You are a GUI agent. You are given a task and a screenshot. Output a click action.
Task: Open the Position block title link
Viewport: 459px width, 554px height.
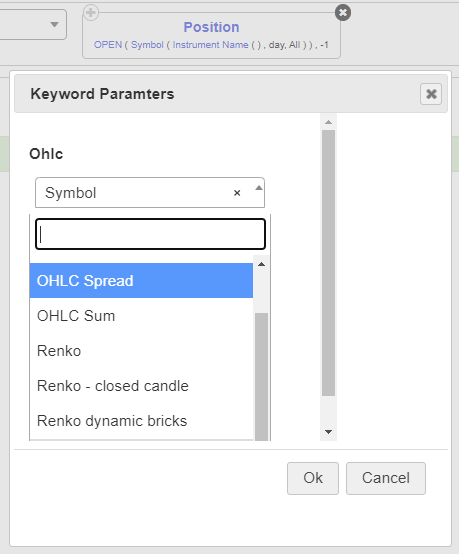click(211, 27)
